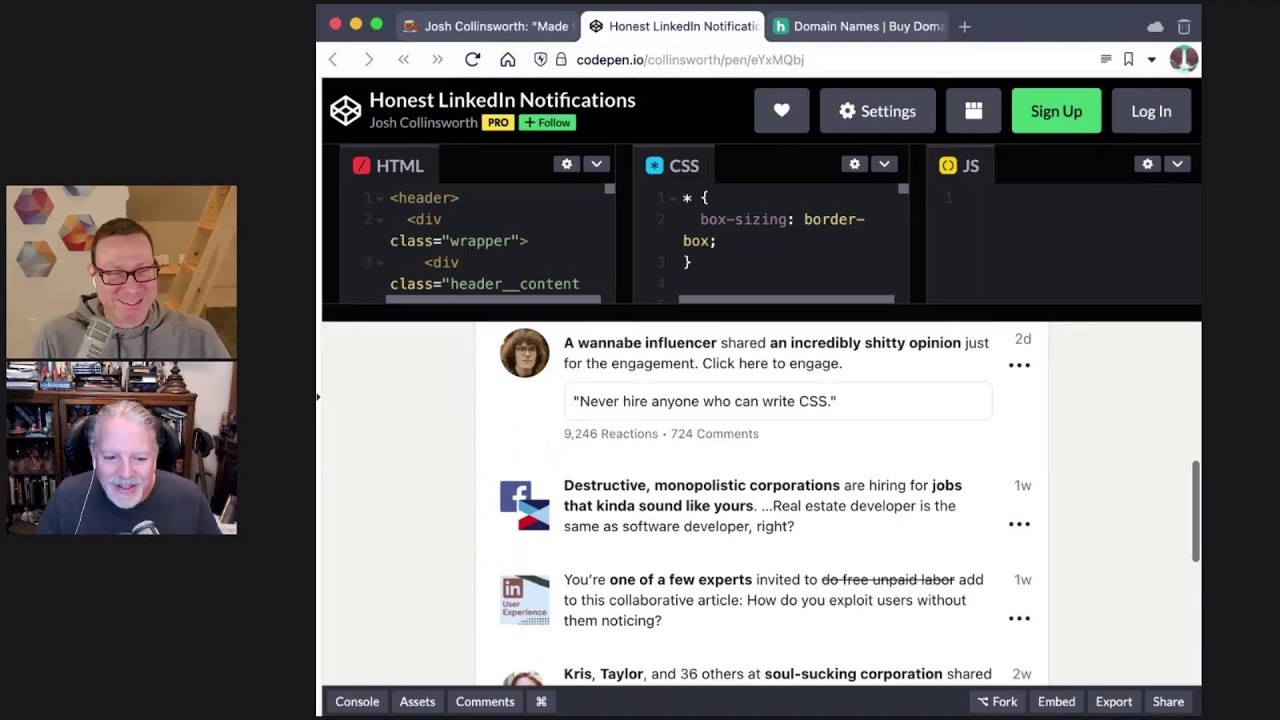This screenshot has width=1280, height=720.
Task: Open the editor layout grid icon
Action: point(973,110)
